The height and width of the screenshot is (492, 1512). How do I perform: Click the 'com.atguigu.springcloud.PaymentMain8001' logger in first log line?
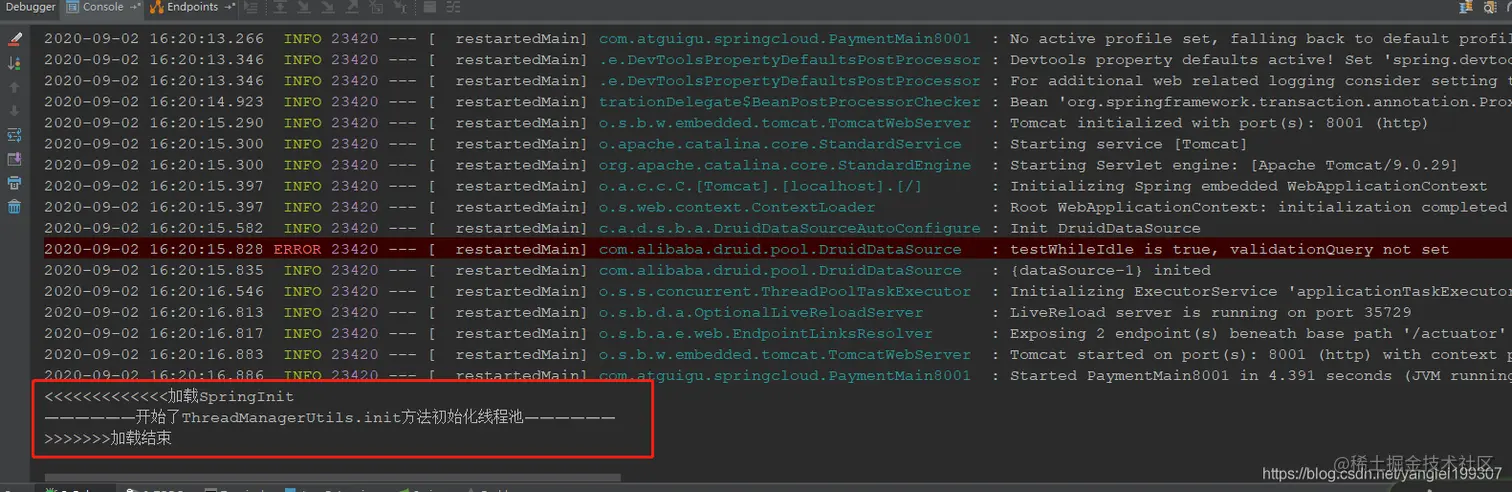coord(785,39)
